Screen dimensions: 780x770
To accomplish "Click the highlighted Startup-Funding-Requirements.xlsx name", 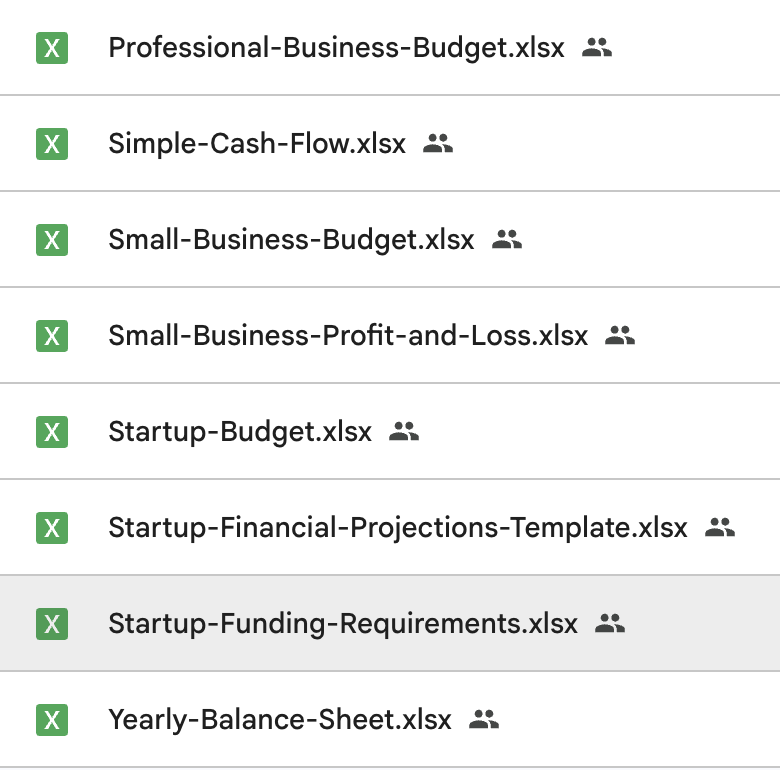I will 343,624.
